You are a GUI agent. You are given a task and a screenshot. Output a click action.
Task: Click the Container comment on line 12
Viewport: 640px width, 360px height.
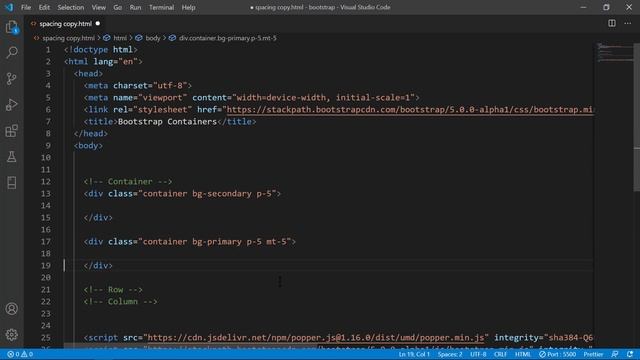pyautogui.click(x=128, y=182)
